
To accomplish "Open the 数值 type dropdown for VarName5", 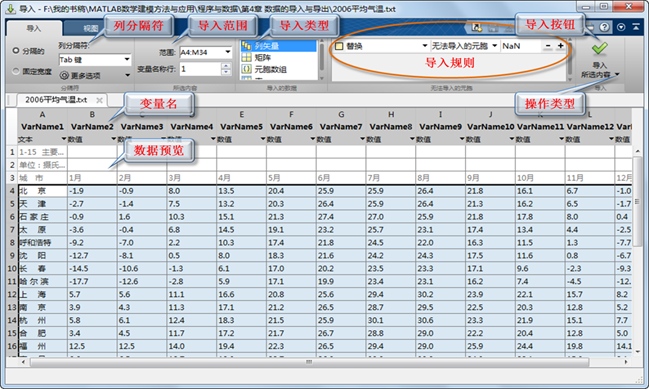I will click(263, 139).
